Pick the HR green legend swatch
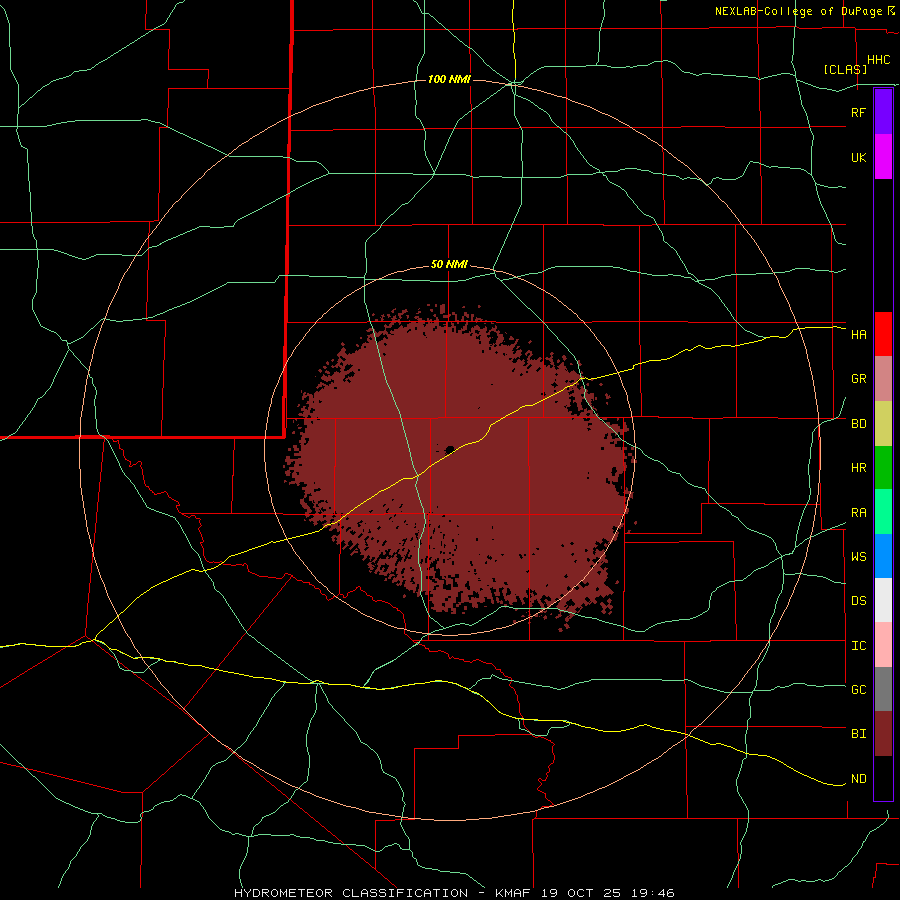 883,468
